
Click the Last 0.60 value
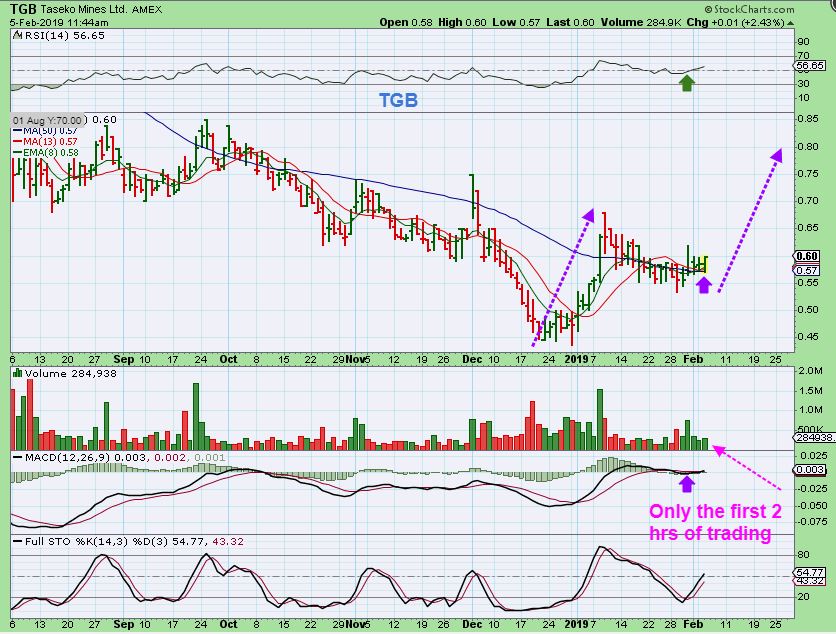[570, 22]
